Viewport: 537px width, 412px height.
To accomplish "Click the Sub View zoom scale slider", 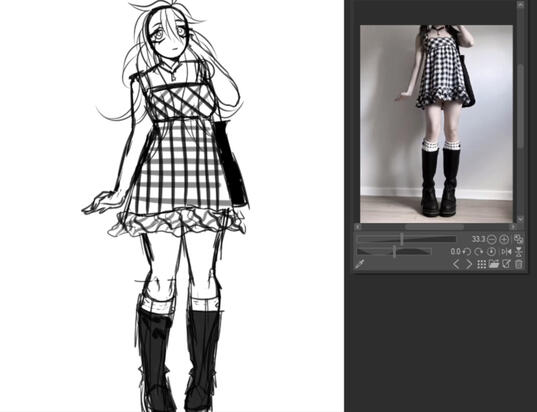I will pyautogui.click(x=407, y=239).
